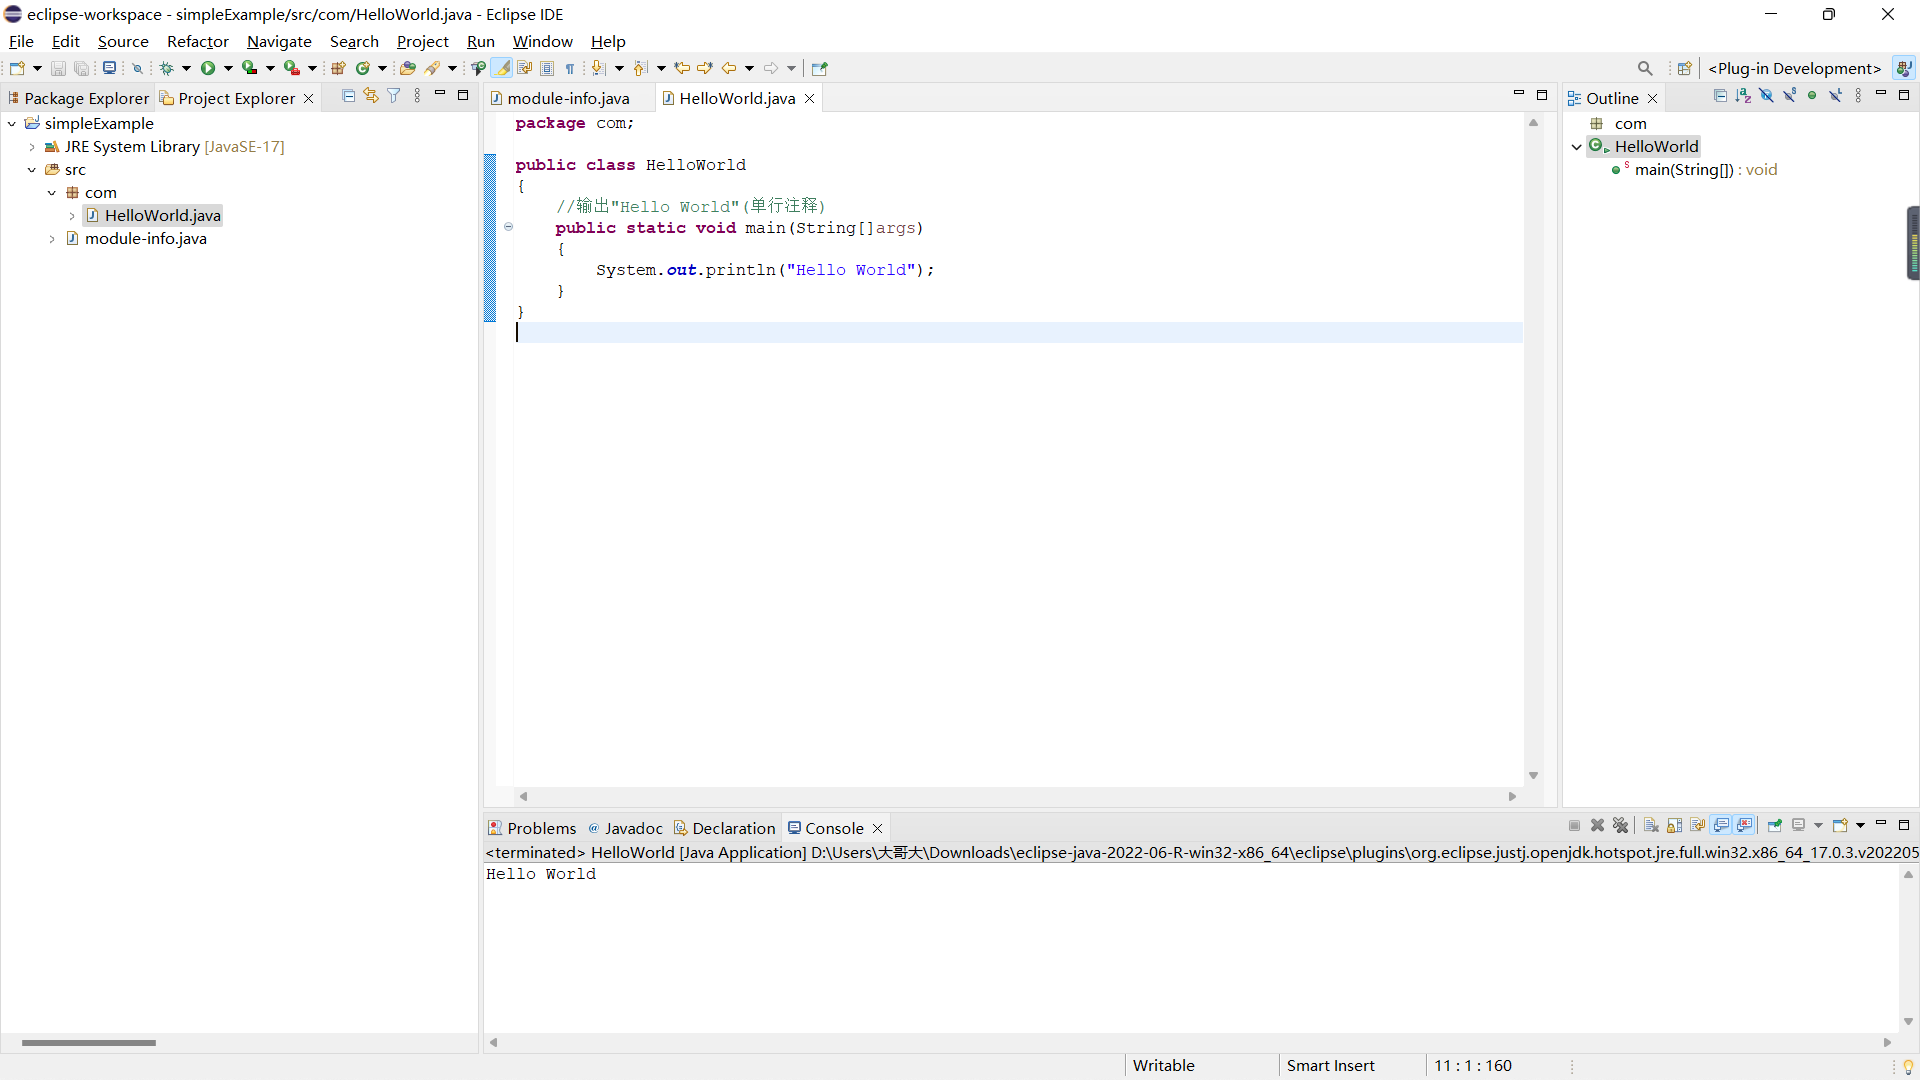The width and height of the screenshot is (1920, 1080).
Task: Collapse the src folder node
Action: 32,170
